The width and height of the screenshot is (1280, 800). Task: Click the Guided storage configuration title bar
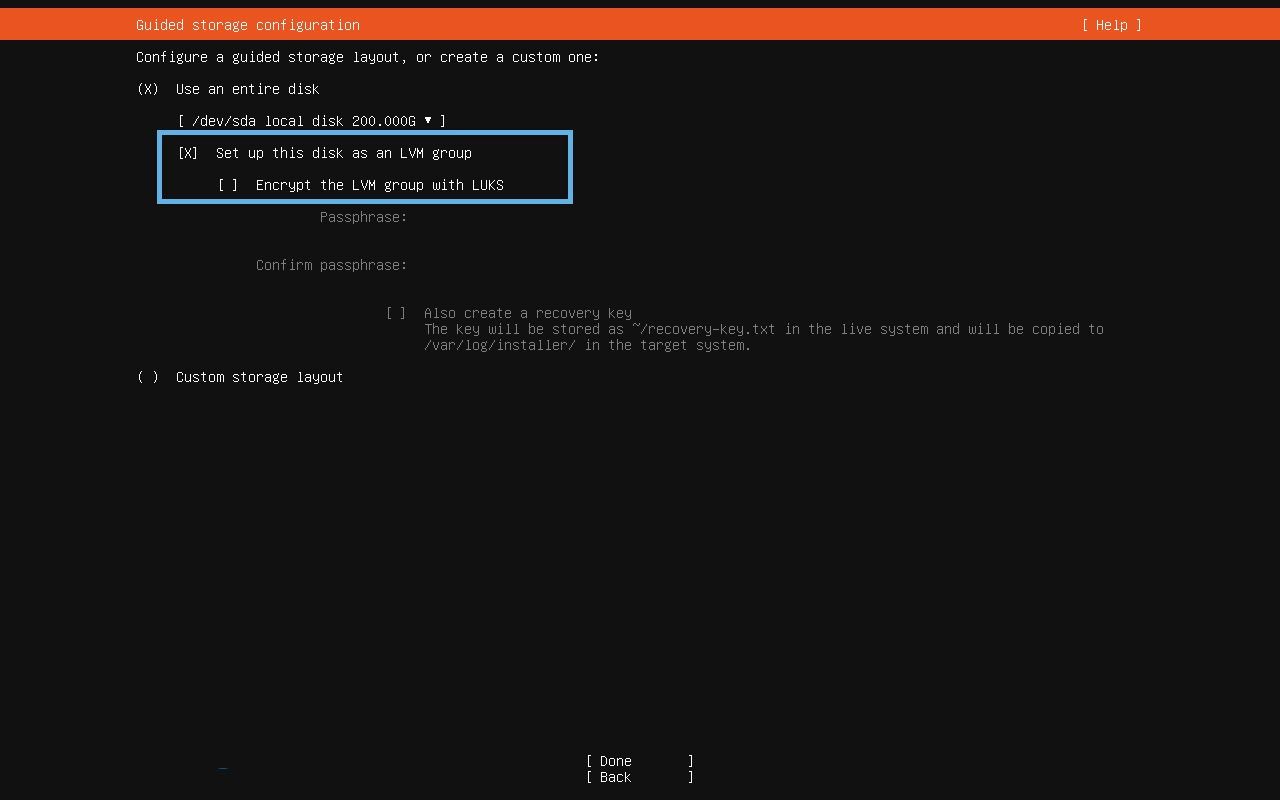(x=247, y=24)
